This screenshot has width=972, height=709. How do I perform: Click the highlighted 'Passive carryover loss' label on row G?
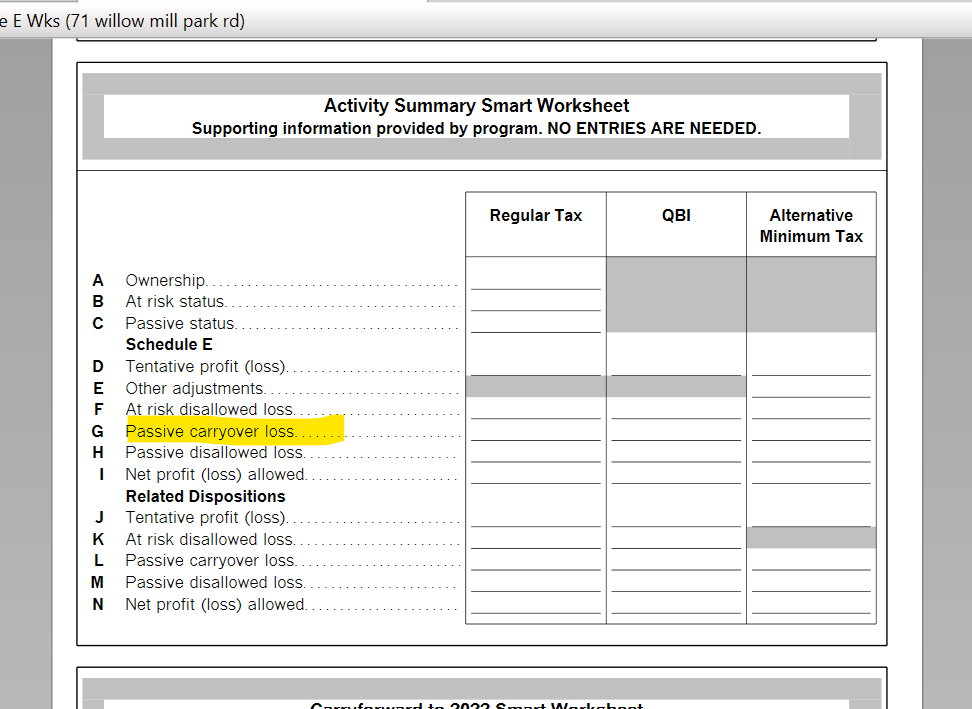211,431
